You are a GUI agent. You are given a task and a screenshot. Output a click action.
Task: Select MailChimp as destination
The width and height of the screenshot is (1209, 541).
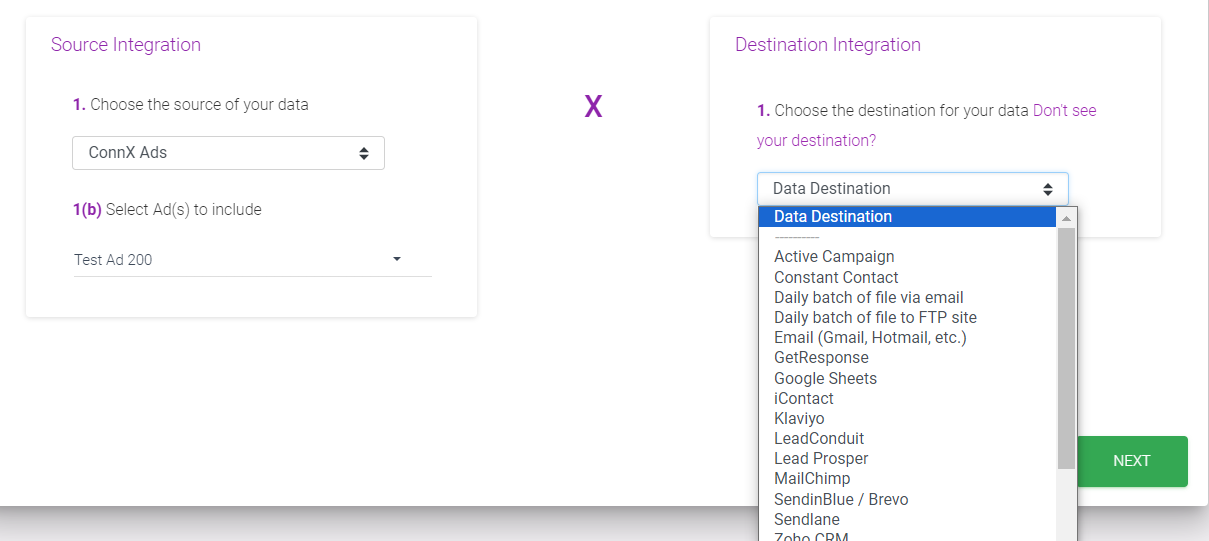[x=812, y=478]
